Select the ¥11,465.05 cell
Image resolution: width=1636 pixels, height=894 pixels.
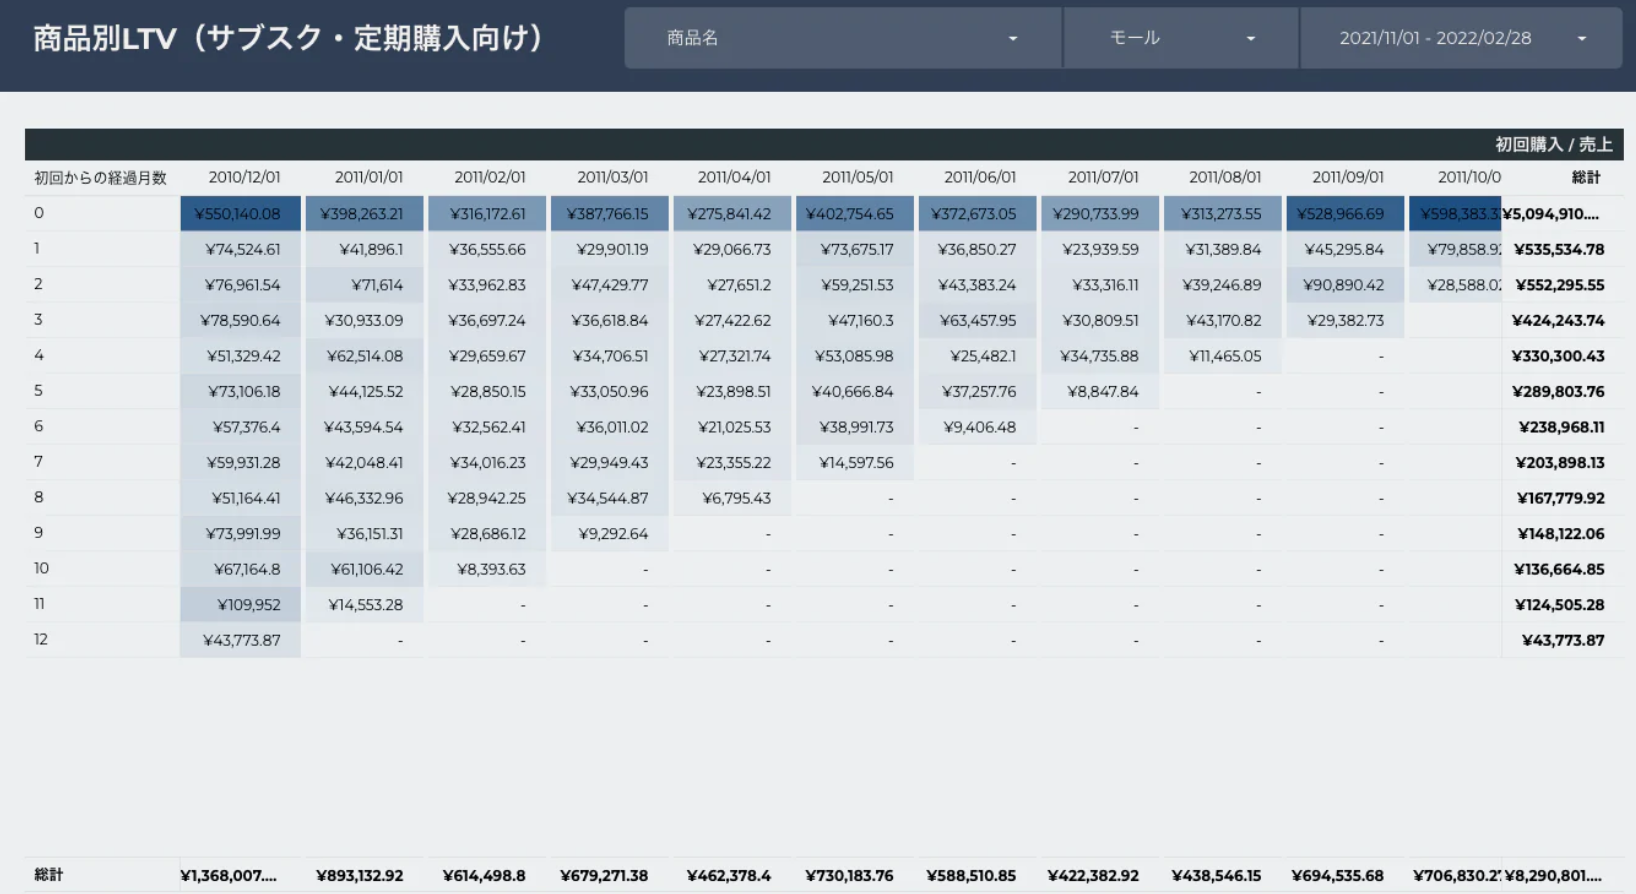pos(1223,356)
